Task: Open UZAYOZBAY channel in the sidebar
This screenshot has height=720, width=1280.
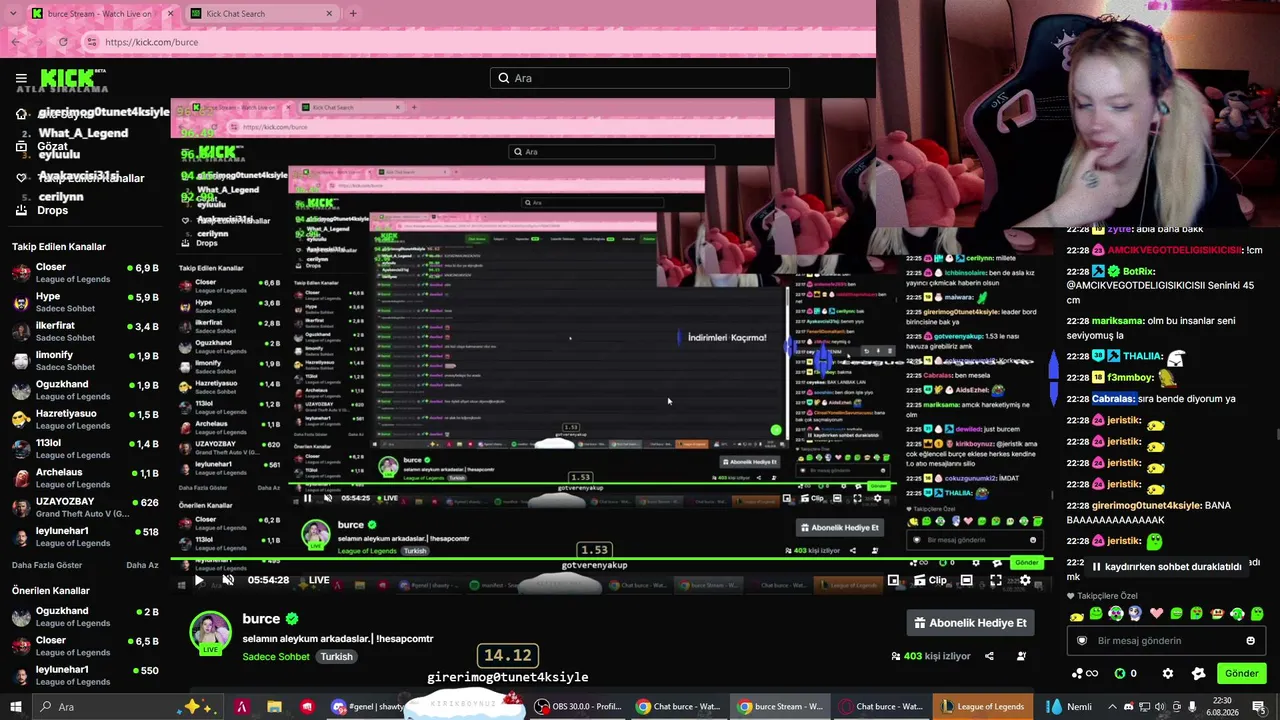Action: [85, 507]
